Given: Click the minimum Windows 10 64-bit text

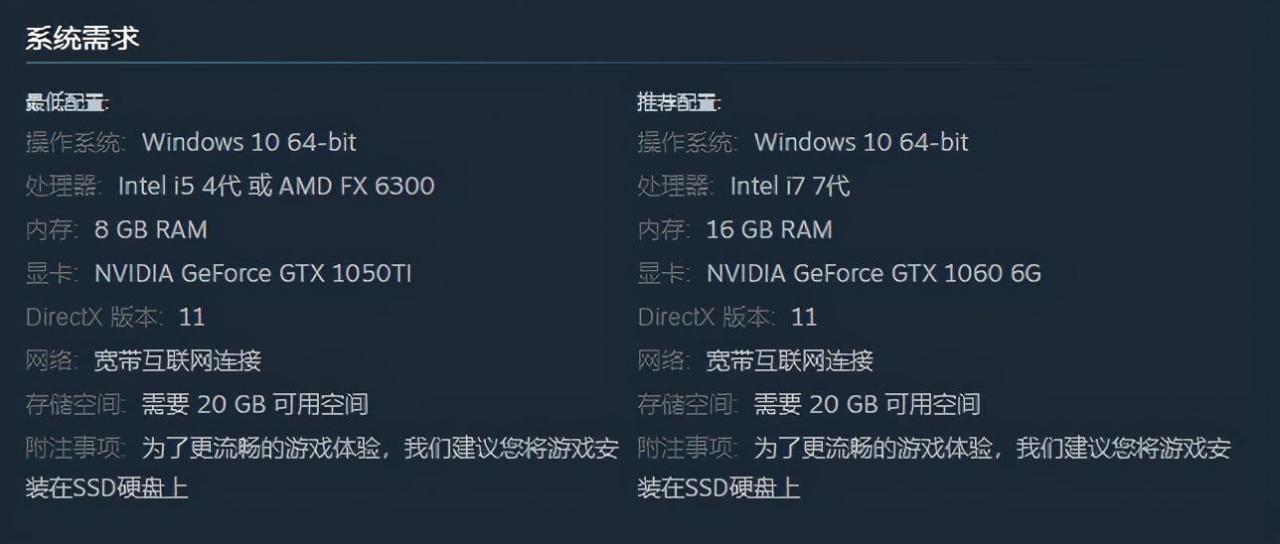Looking at the screenshot, I should (x=249, y=142).
